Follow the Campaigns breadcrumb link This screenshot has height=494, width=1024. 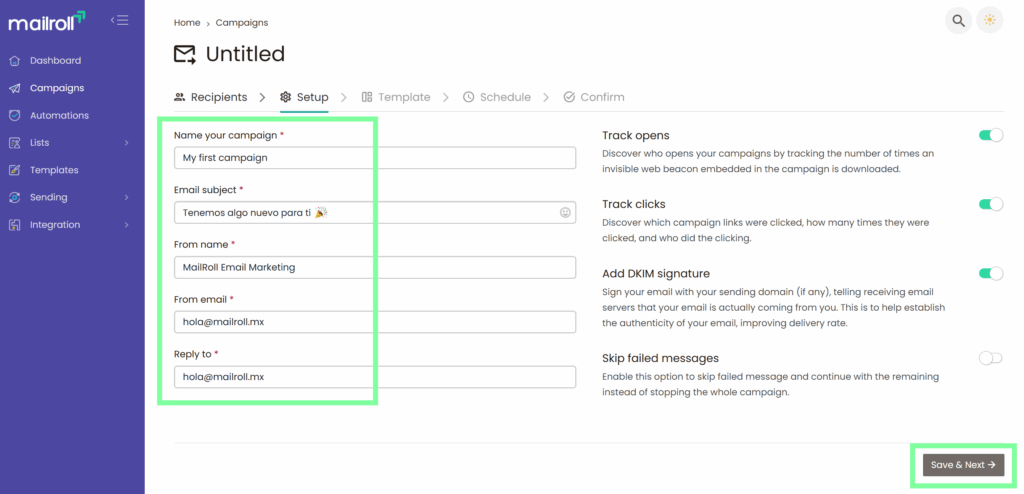[242, 22]
